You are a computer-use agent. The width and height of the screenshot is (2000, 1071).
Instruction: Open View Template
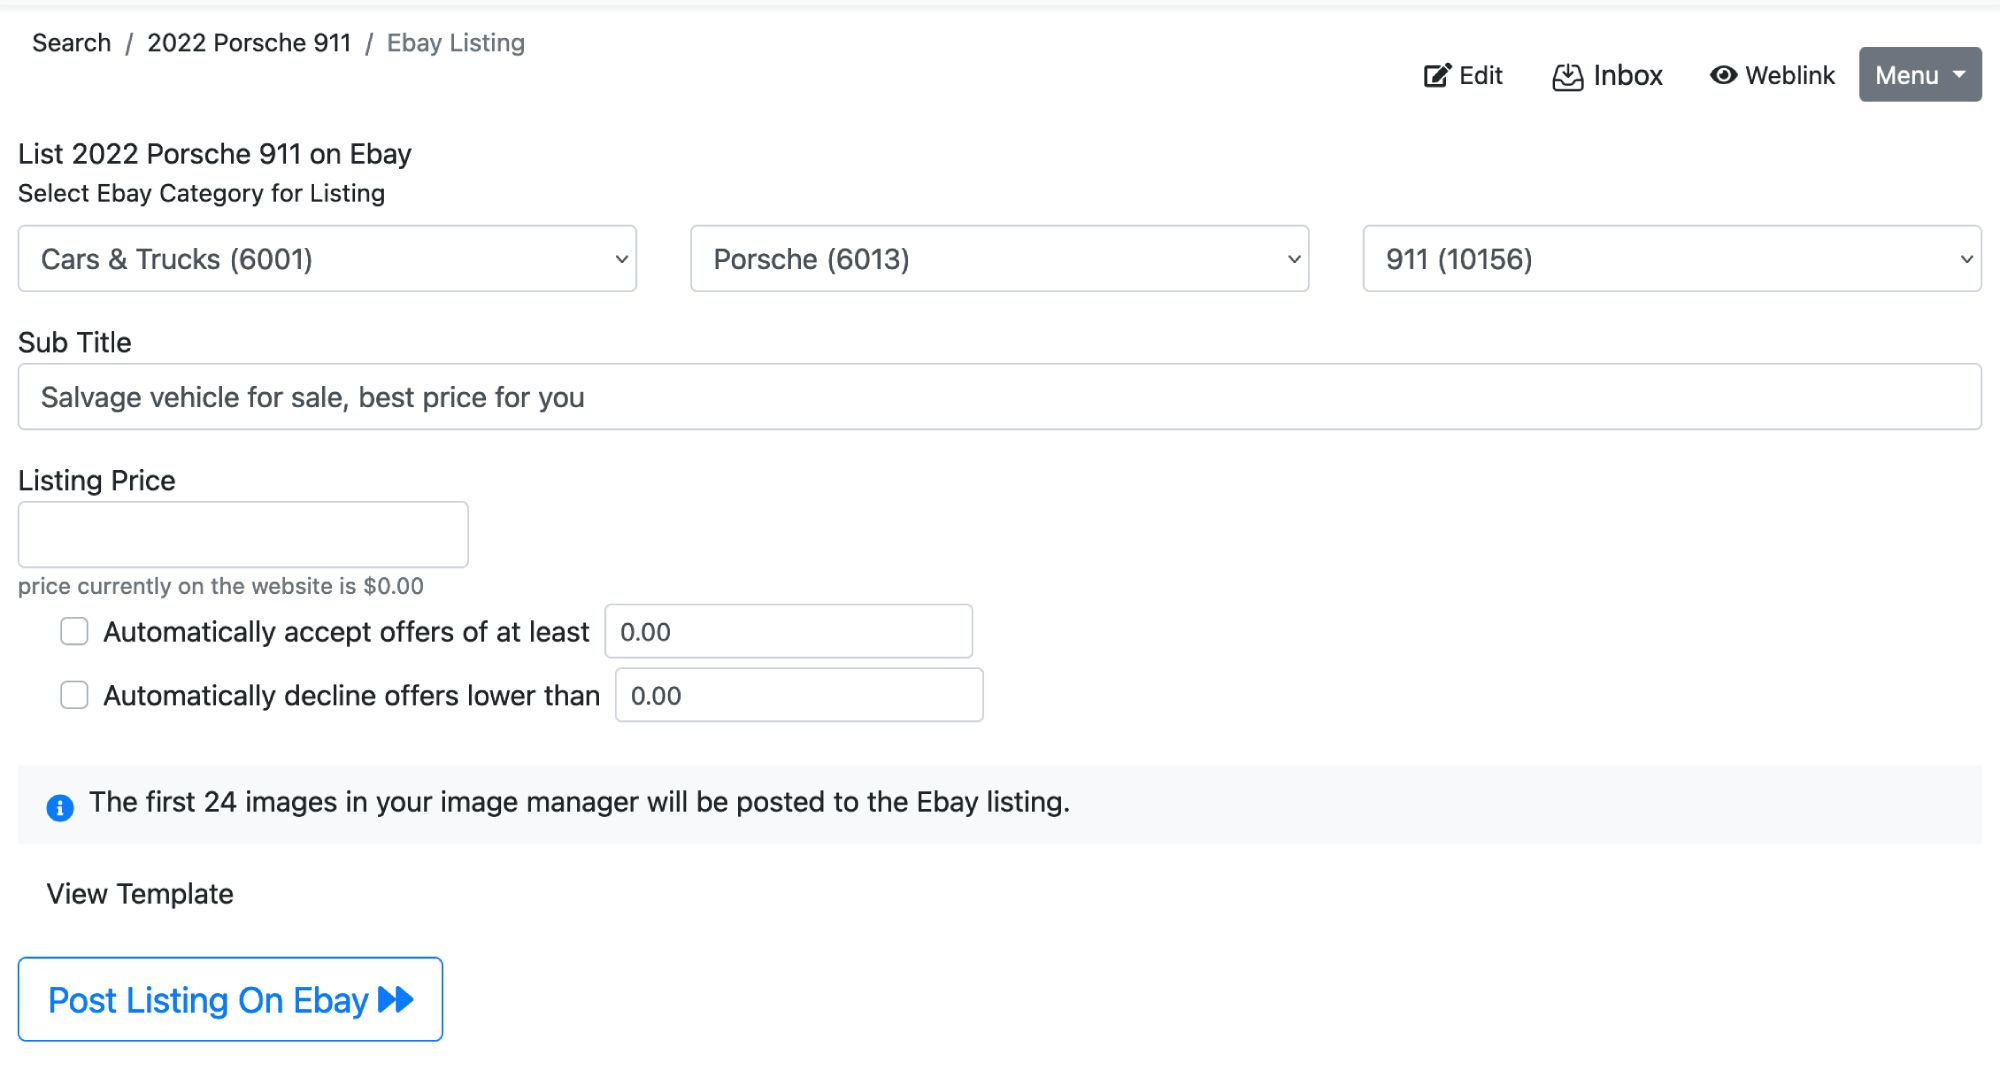point(139,893)
